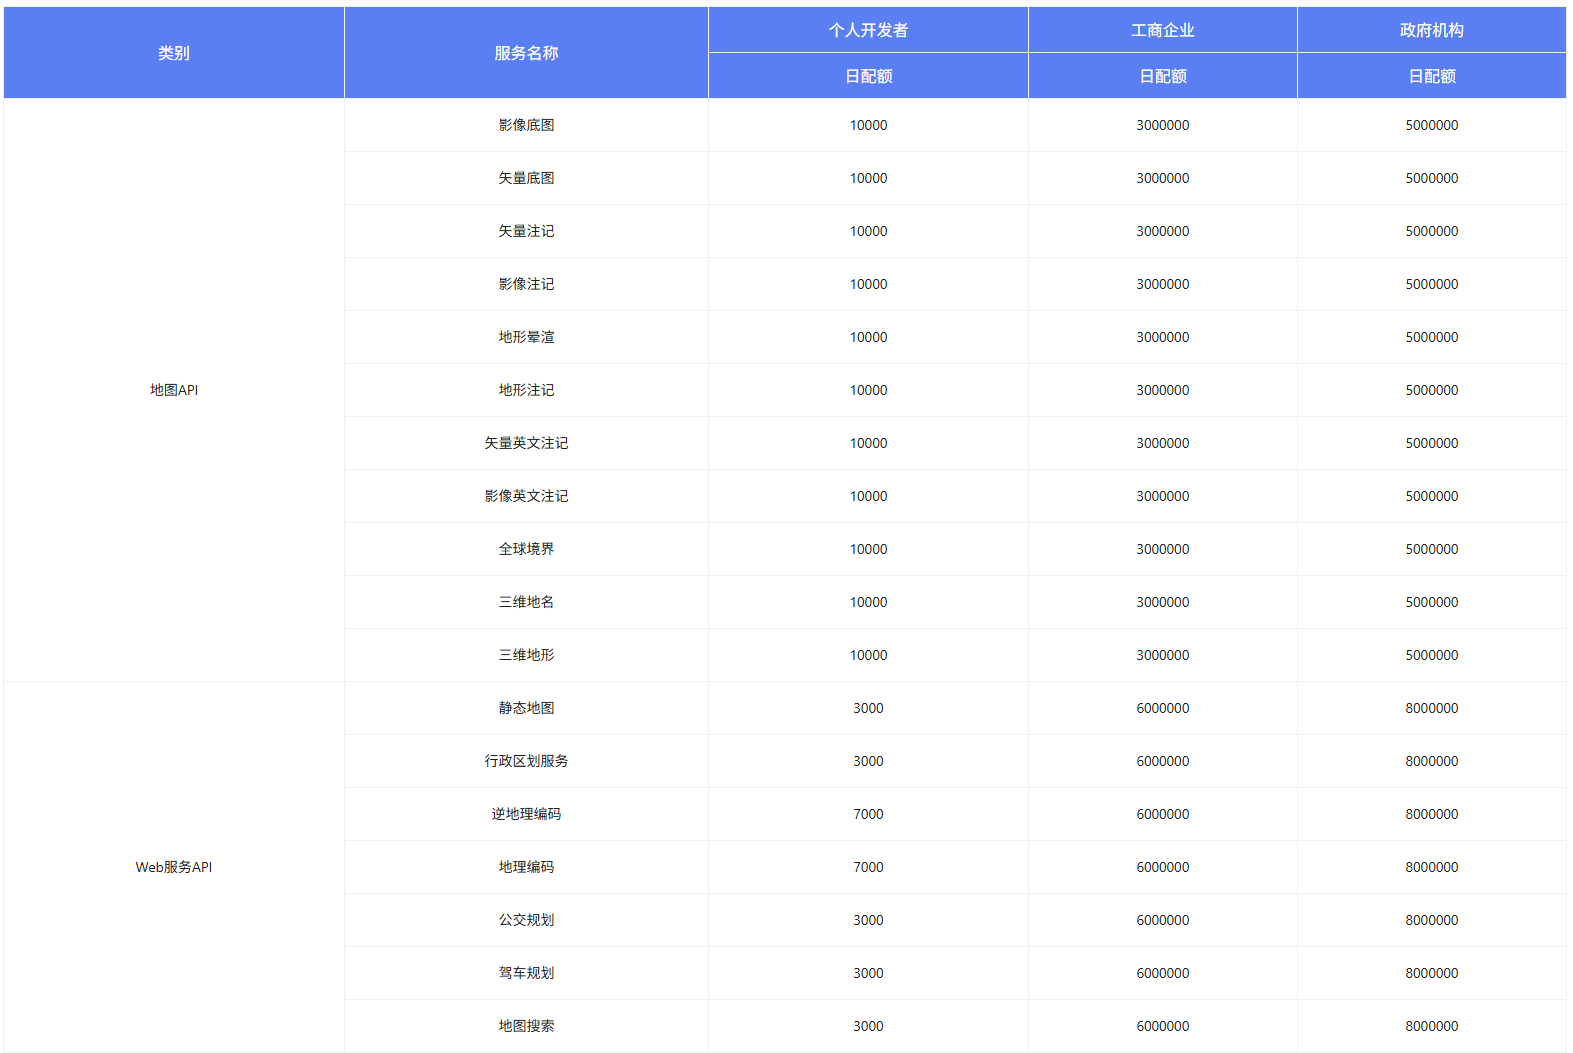This screenshot has width=1573, height=1053.
Task: Select the 工商企业 header cell
Action: click(1162, 30)
